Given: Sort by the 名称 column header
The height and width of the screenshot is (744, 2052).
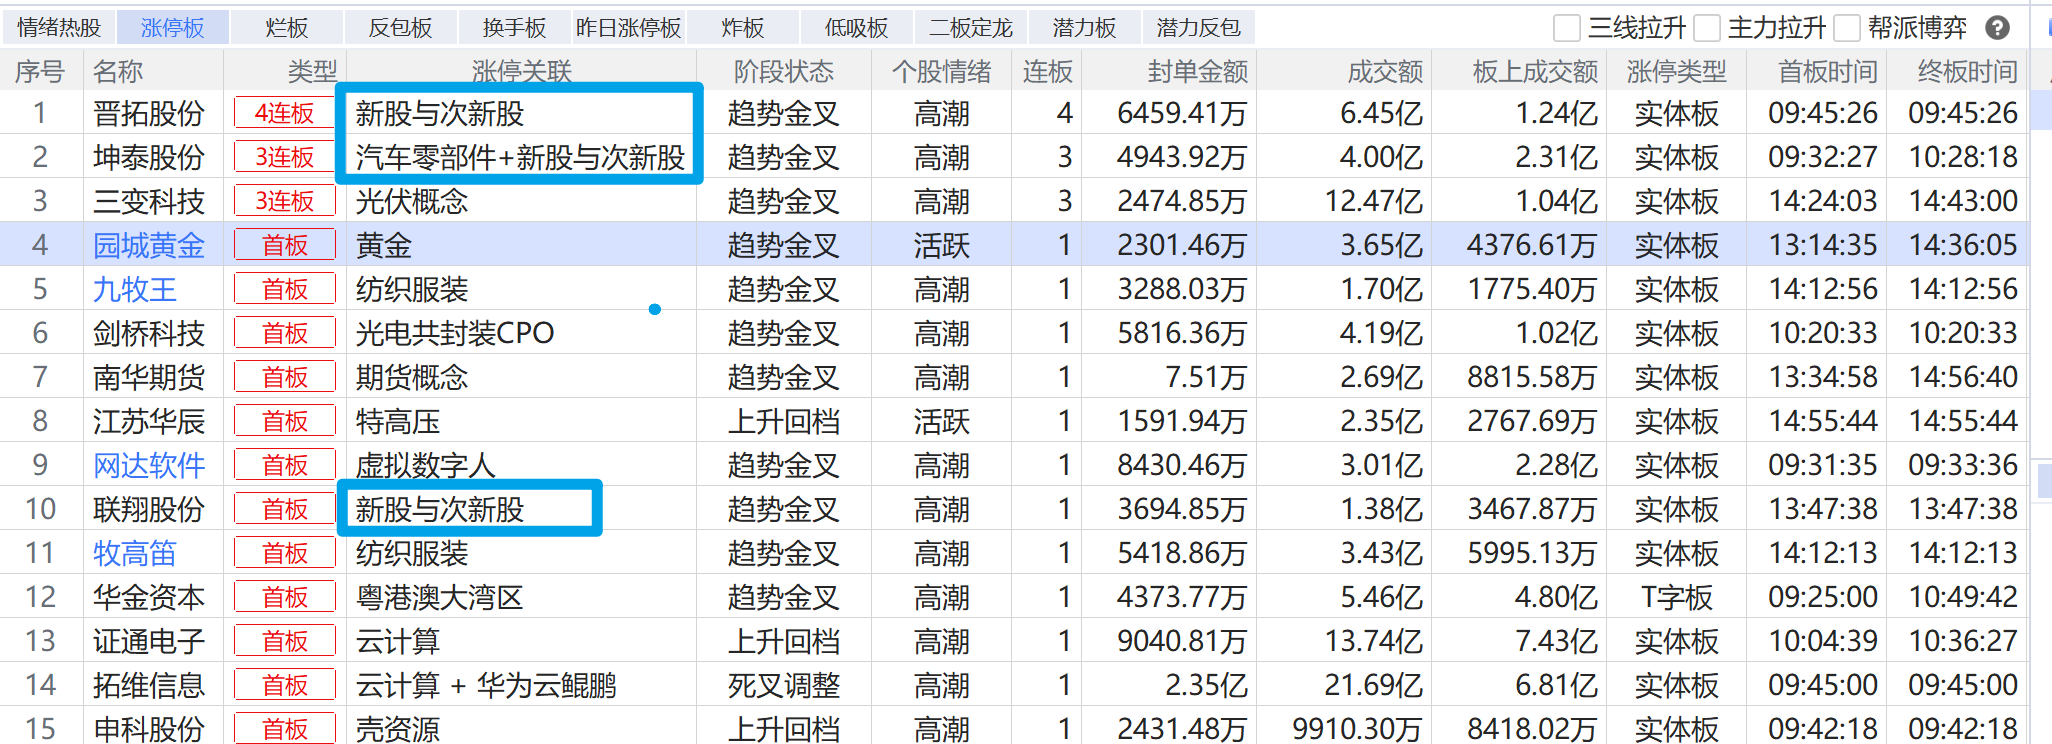Looking at the screenshot, I should pyautogui.click(x=118, y=72).
